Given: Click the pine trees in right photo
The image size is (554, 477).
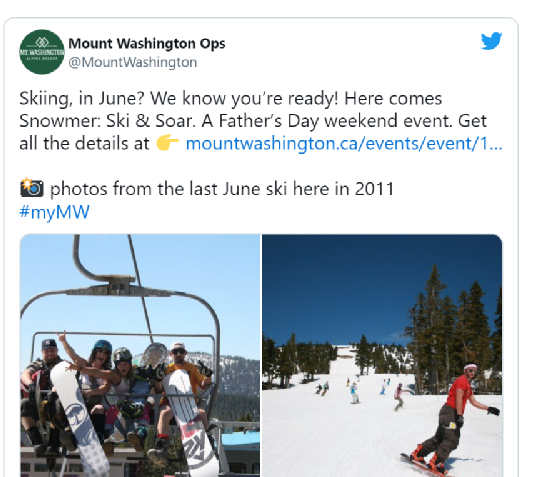Looking at the screenshot, I should tap(454, 329).
